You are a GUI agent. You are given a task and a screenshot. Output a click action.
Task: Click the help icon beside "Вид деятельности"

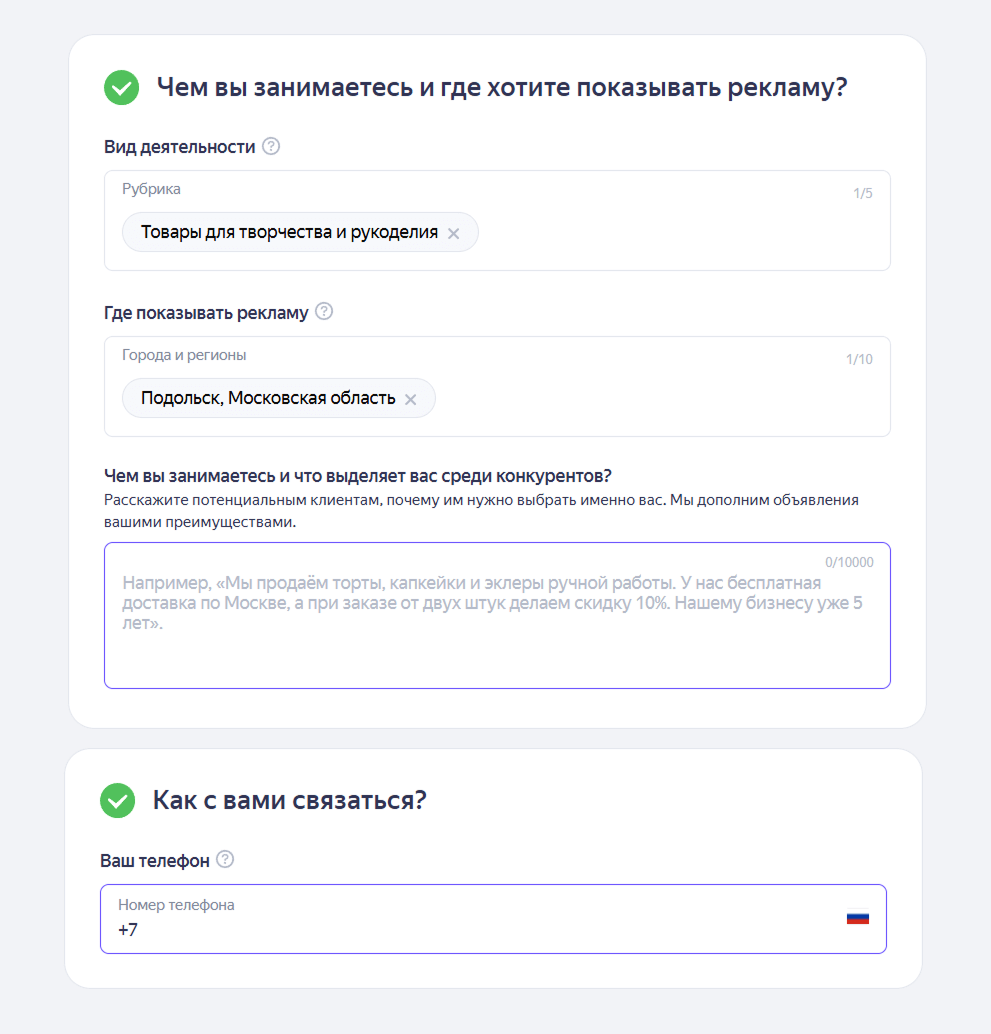tap(271, 147)
